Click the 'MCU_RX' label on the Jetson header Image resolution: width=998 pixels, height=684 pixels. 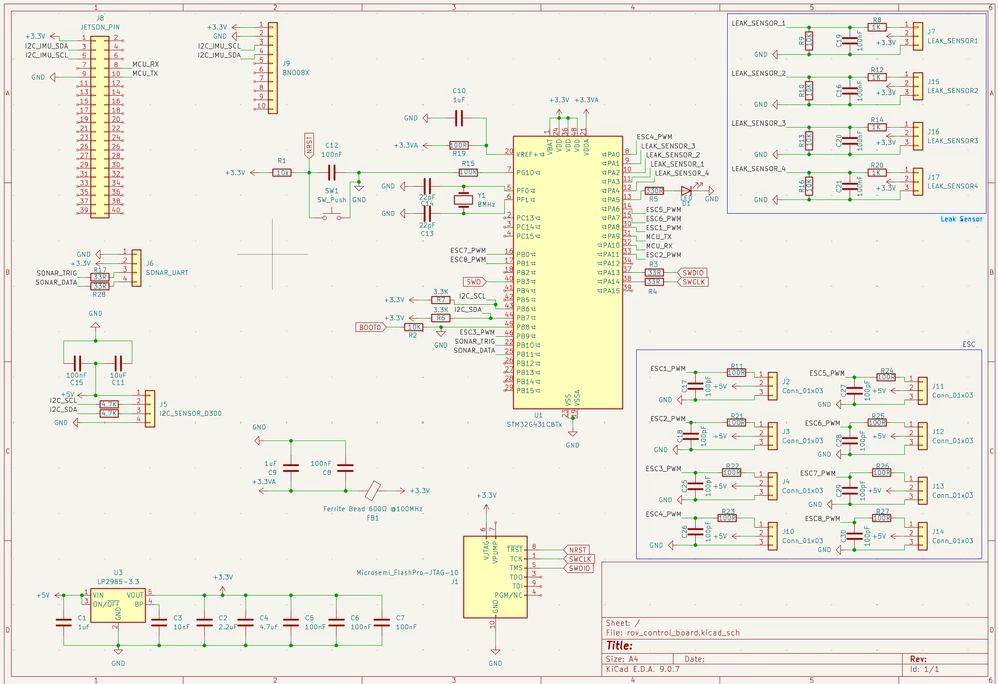(146, 64)
